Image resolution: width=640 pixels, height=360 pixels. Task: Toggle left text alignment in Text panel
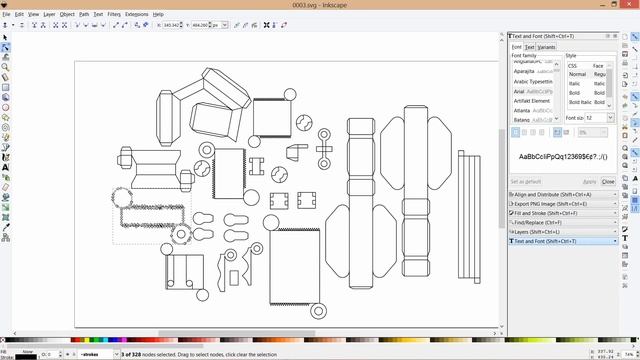pos(516,132)
